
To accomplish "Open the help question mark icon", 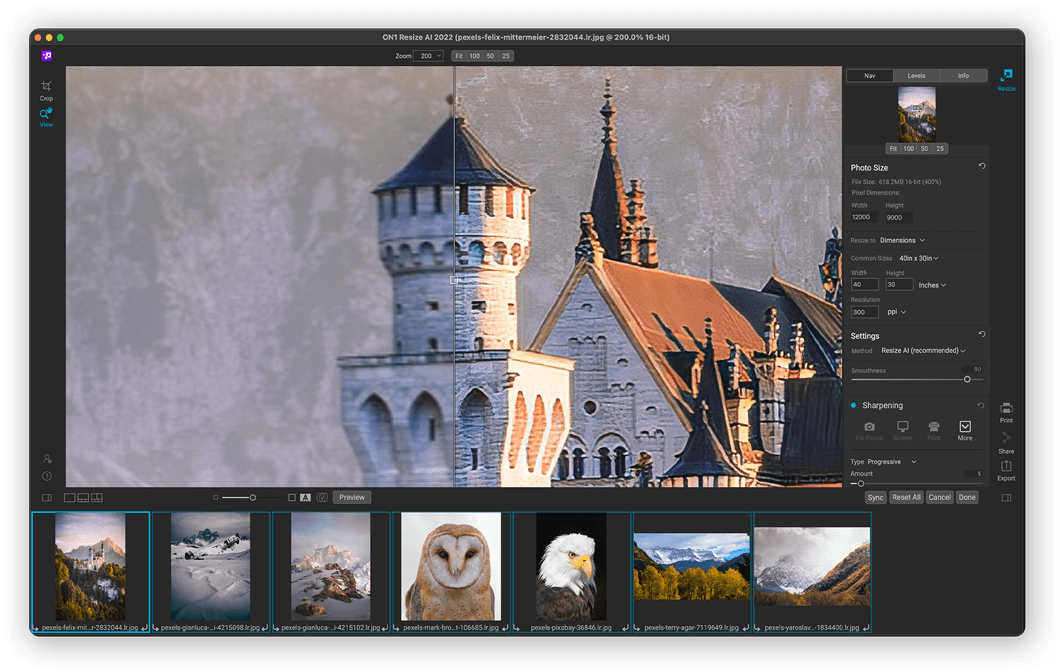I will point(46,476).
